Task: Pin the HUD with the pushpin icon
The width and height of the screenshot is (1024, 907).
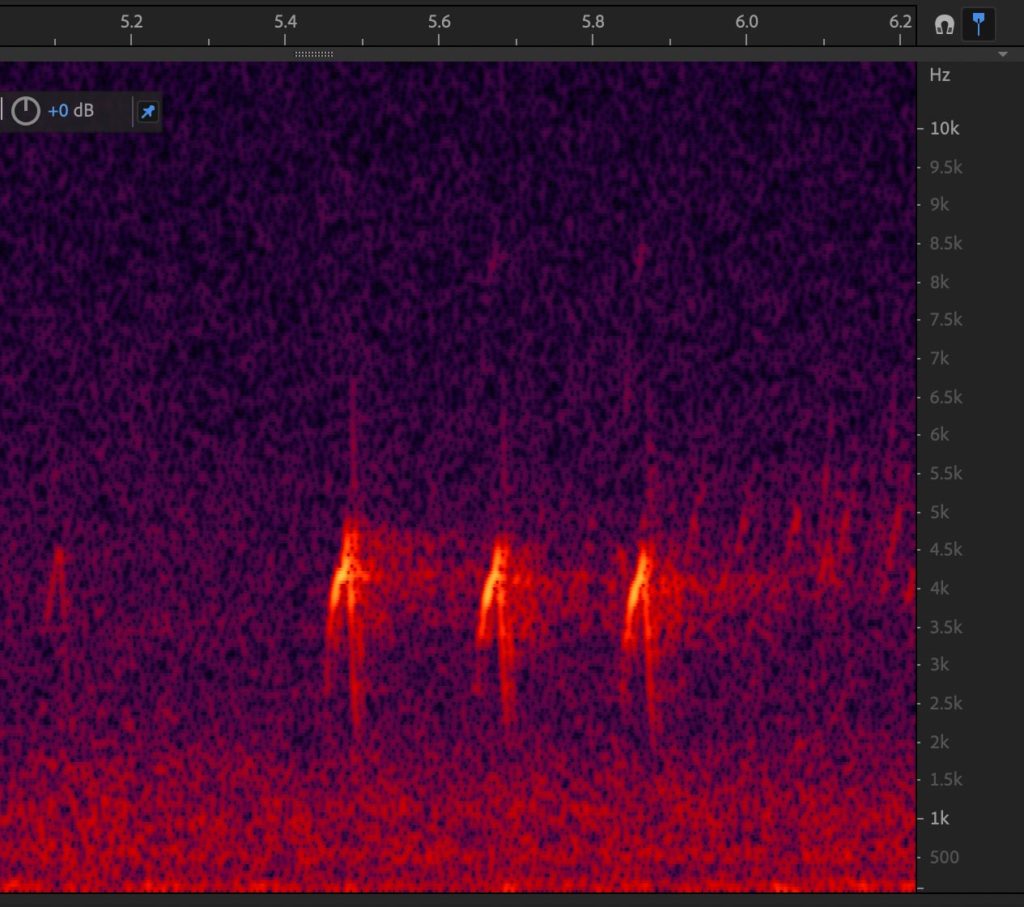Action: 148,111
